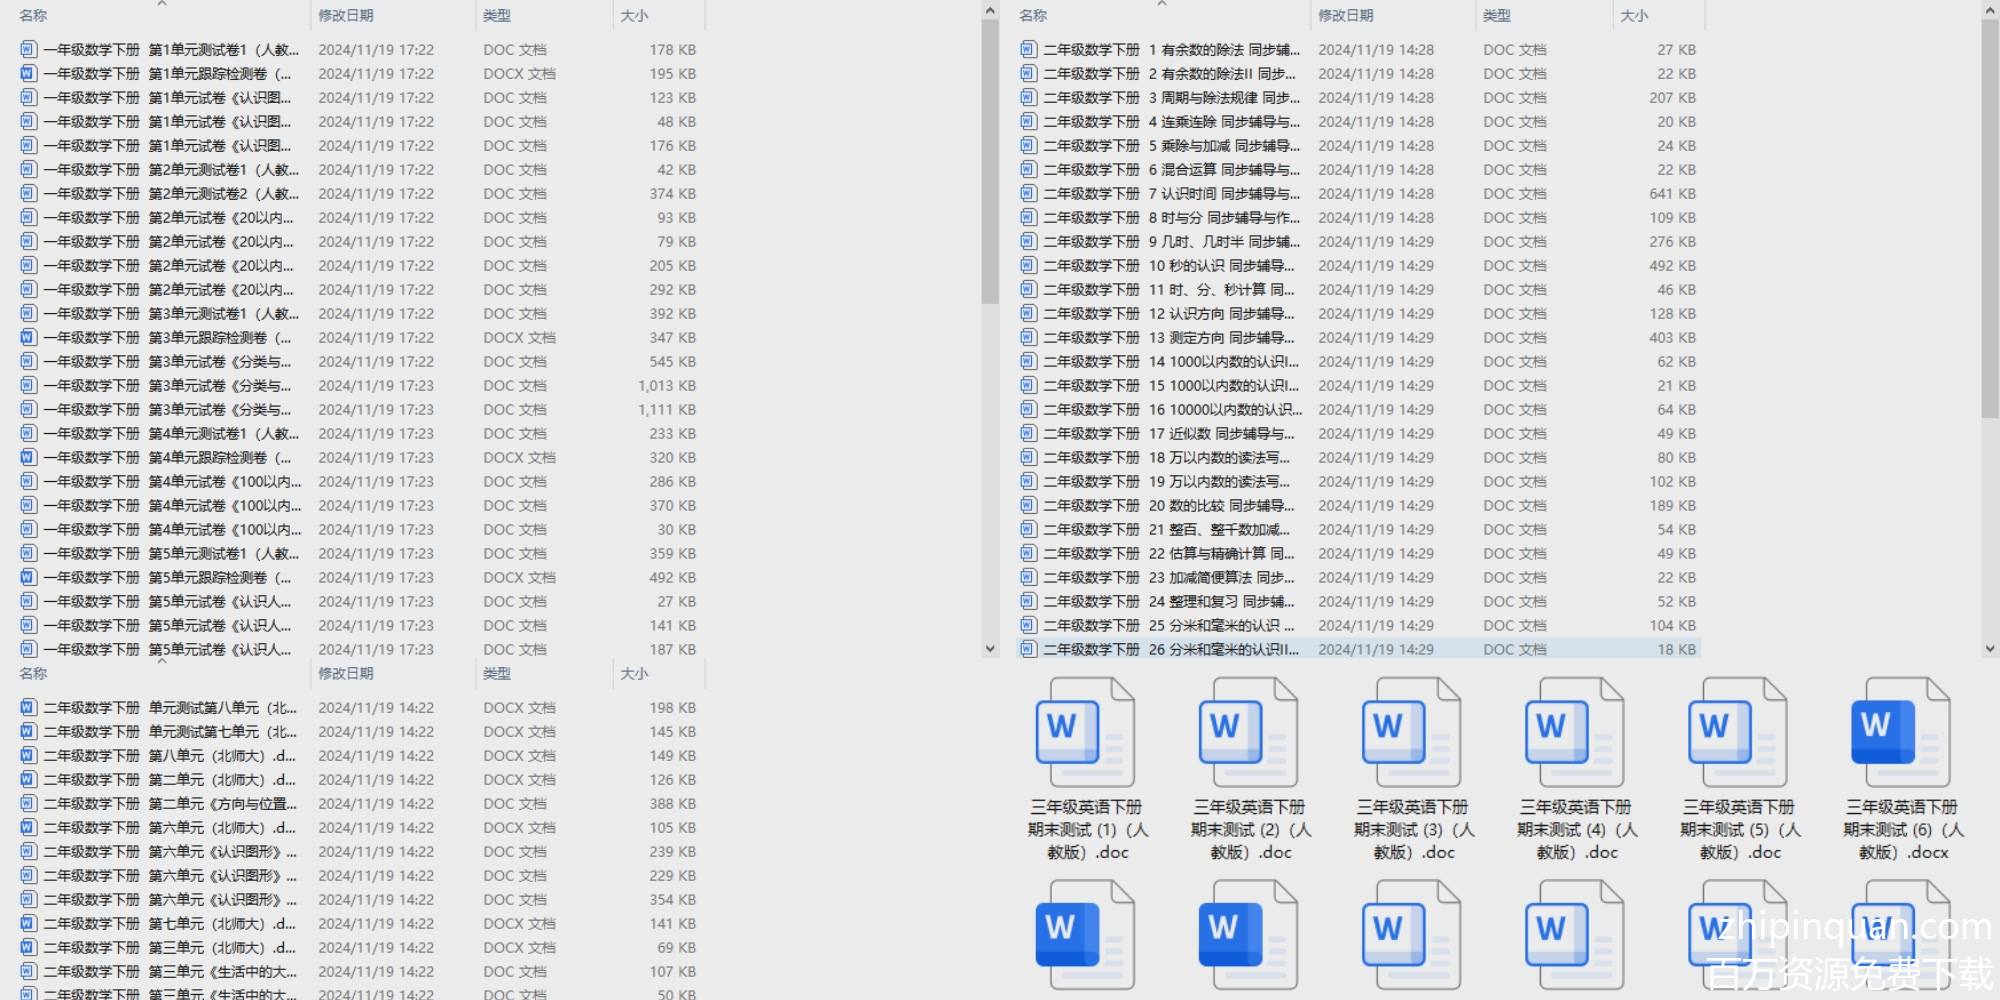The width and height of the screenshot is (2000, 1000).
Task: Click the large Word icon of 期末测试 (5)
Action: pyautogui.click(x=1738, y=732)
